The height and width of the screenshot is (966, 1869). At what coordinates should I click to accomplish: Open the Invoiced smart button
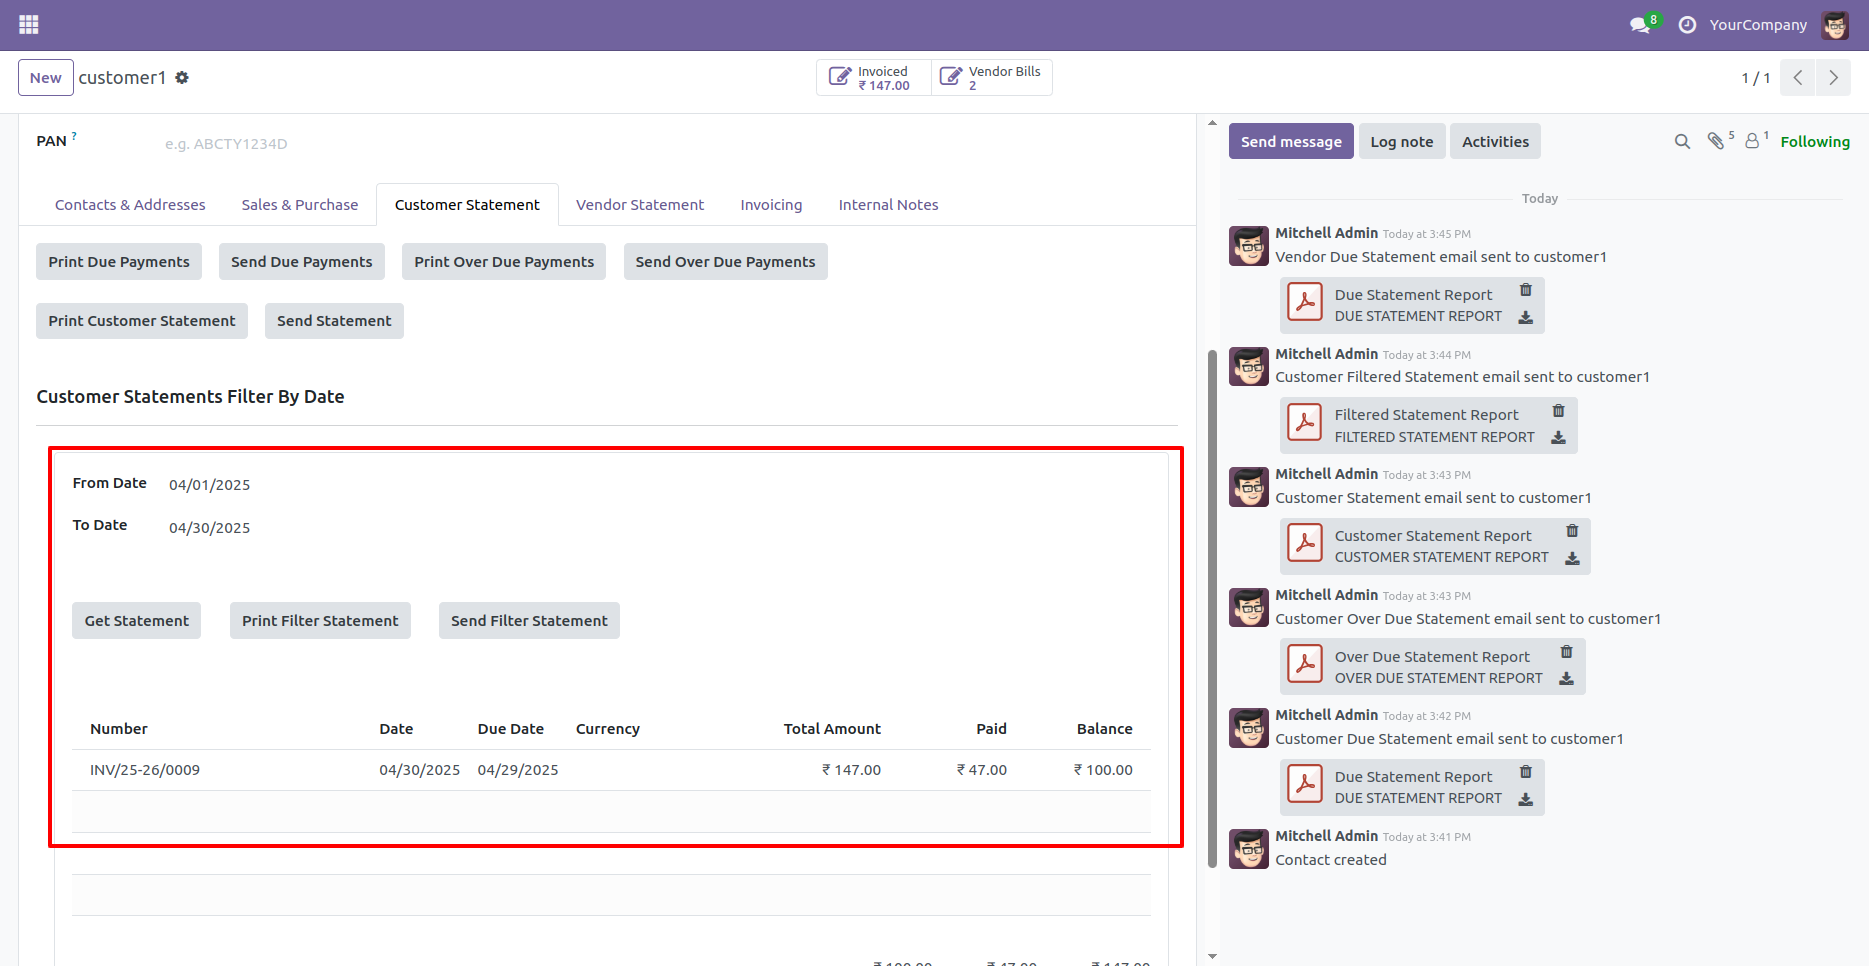point(872,77)
